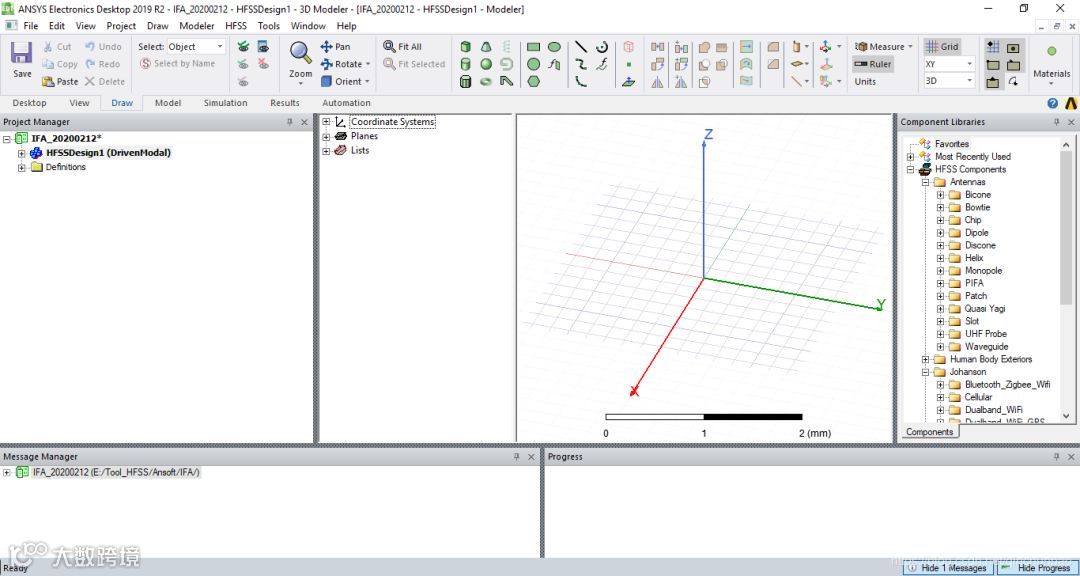Image resolution: width=1080 pixels, height=576 pixels.
Task: Click the Units button
Action: point(866,81)
